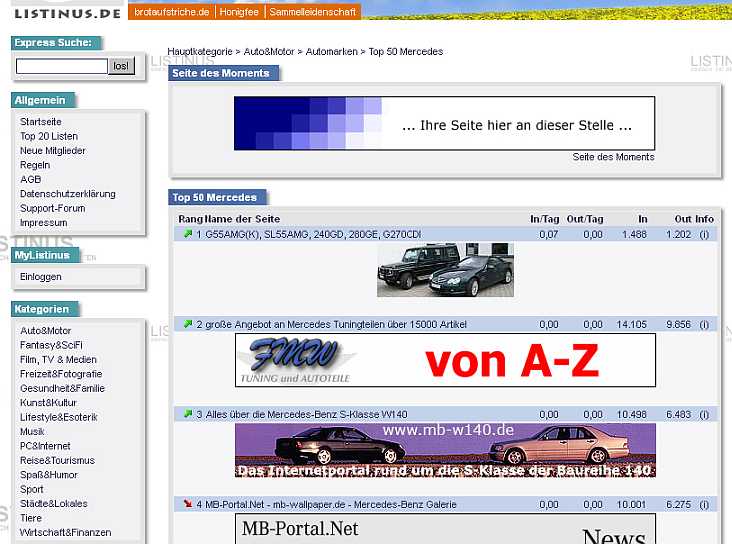Go to Startseite
Screen dimensions: 732x544
pyautogui.click(x=41, y=121)
